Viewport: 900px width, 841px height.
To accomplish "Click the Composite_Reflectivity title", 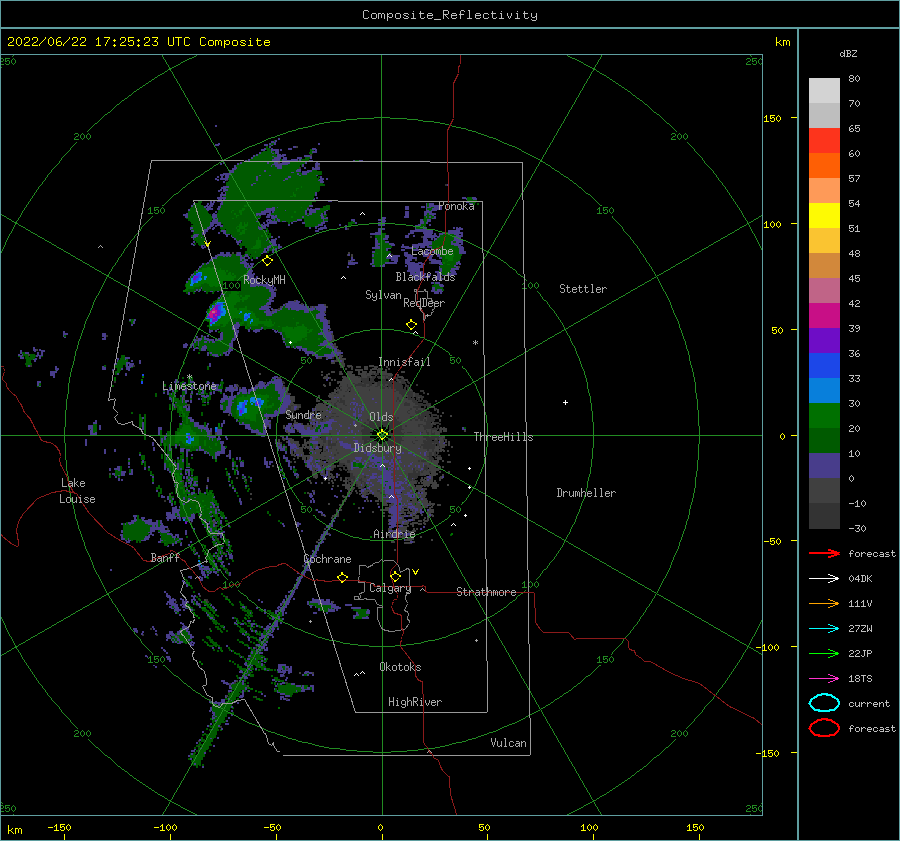I will (x=450, y=15).
